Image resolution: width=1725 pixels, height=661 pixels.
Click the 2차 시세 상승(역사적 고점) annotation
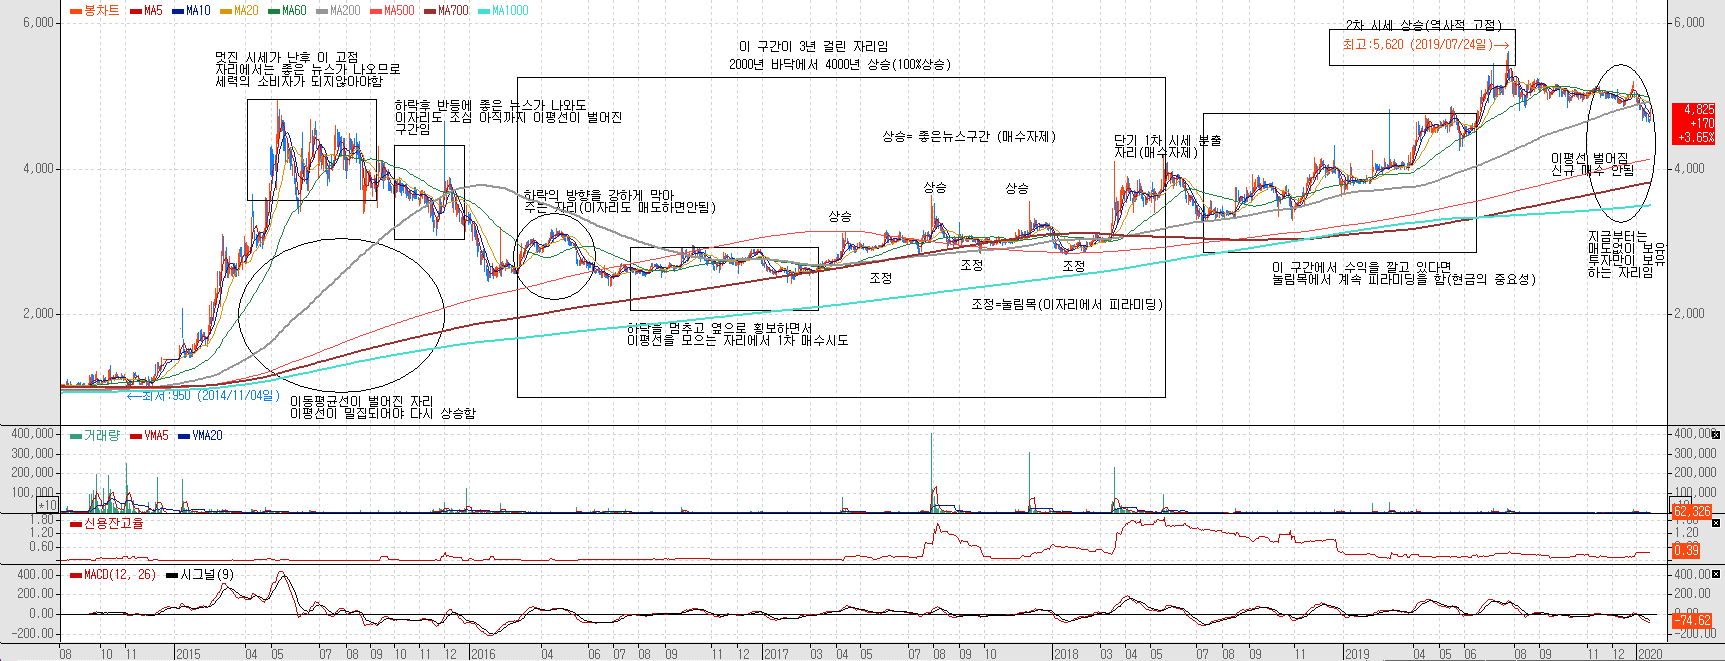click(x=1423, y=26)
